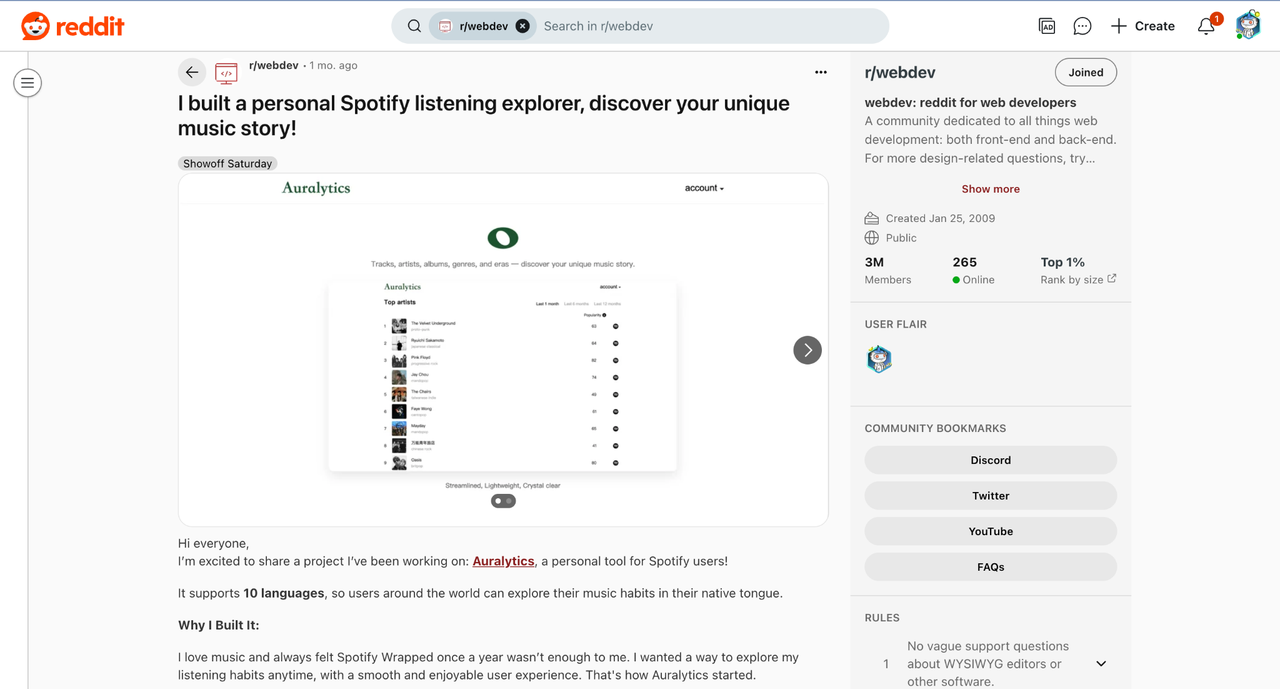1280x689 pixels.
Task: Click the USER FLAIR heading
Action: pyautogui.click(x=896, y=324)
